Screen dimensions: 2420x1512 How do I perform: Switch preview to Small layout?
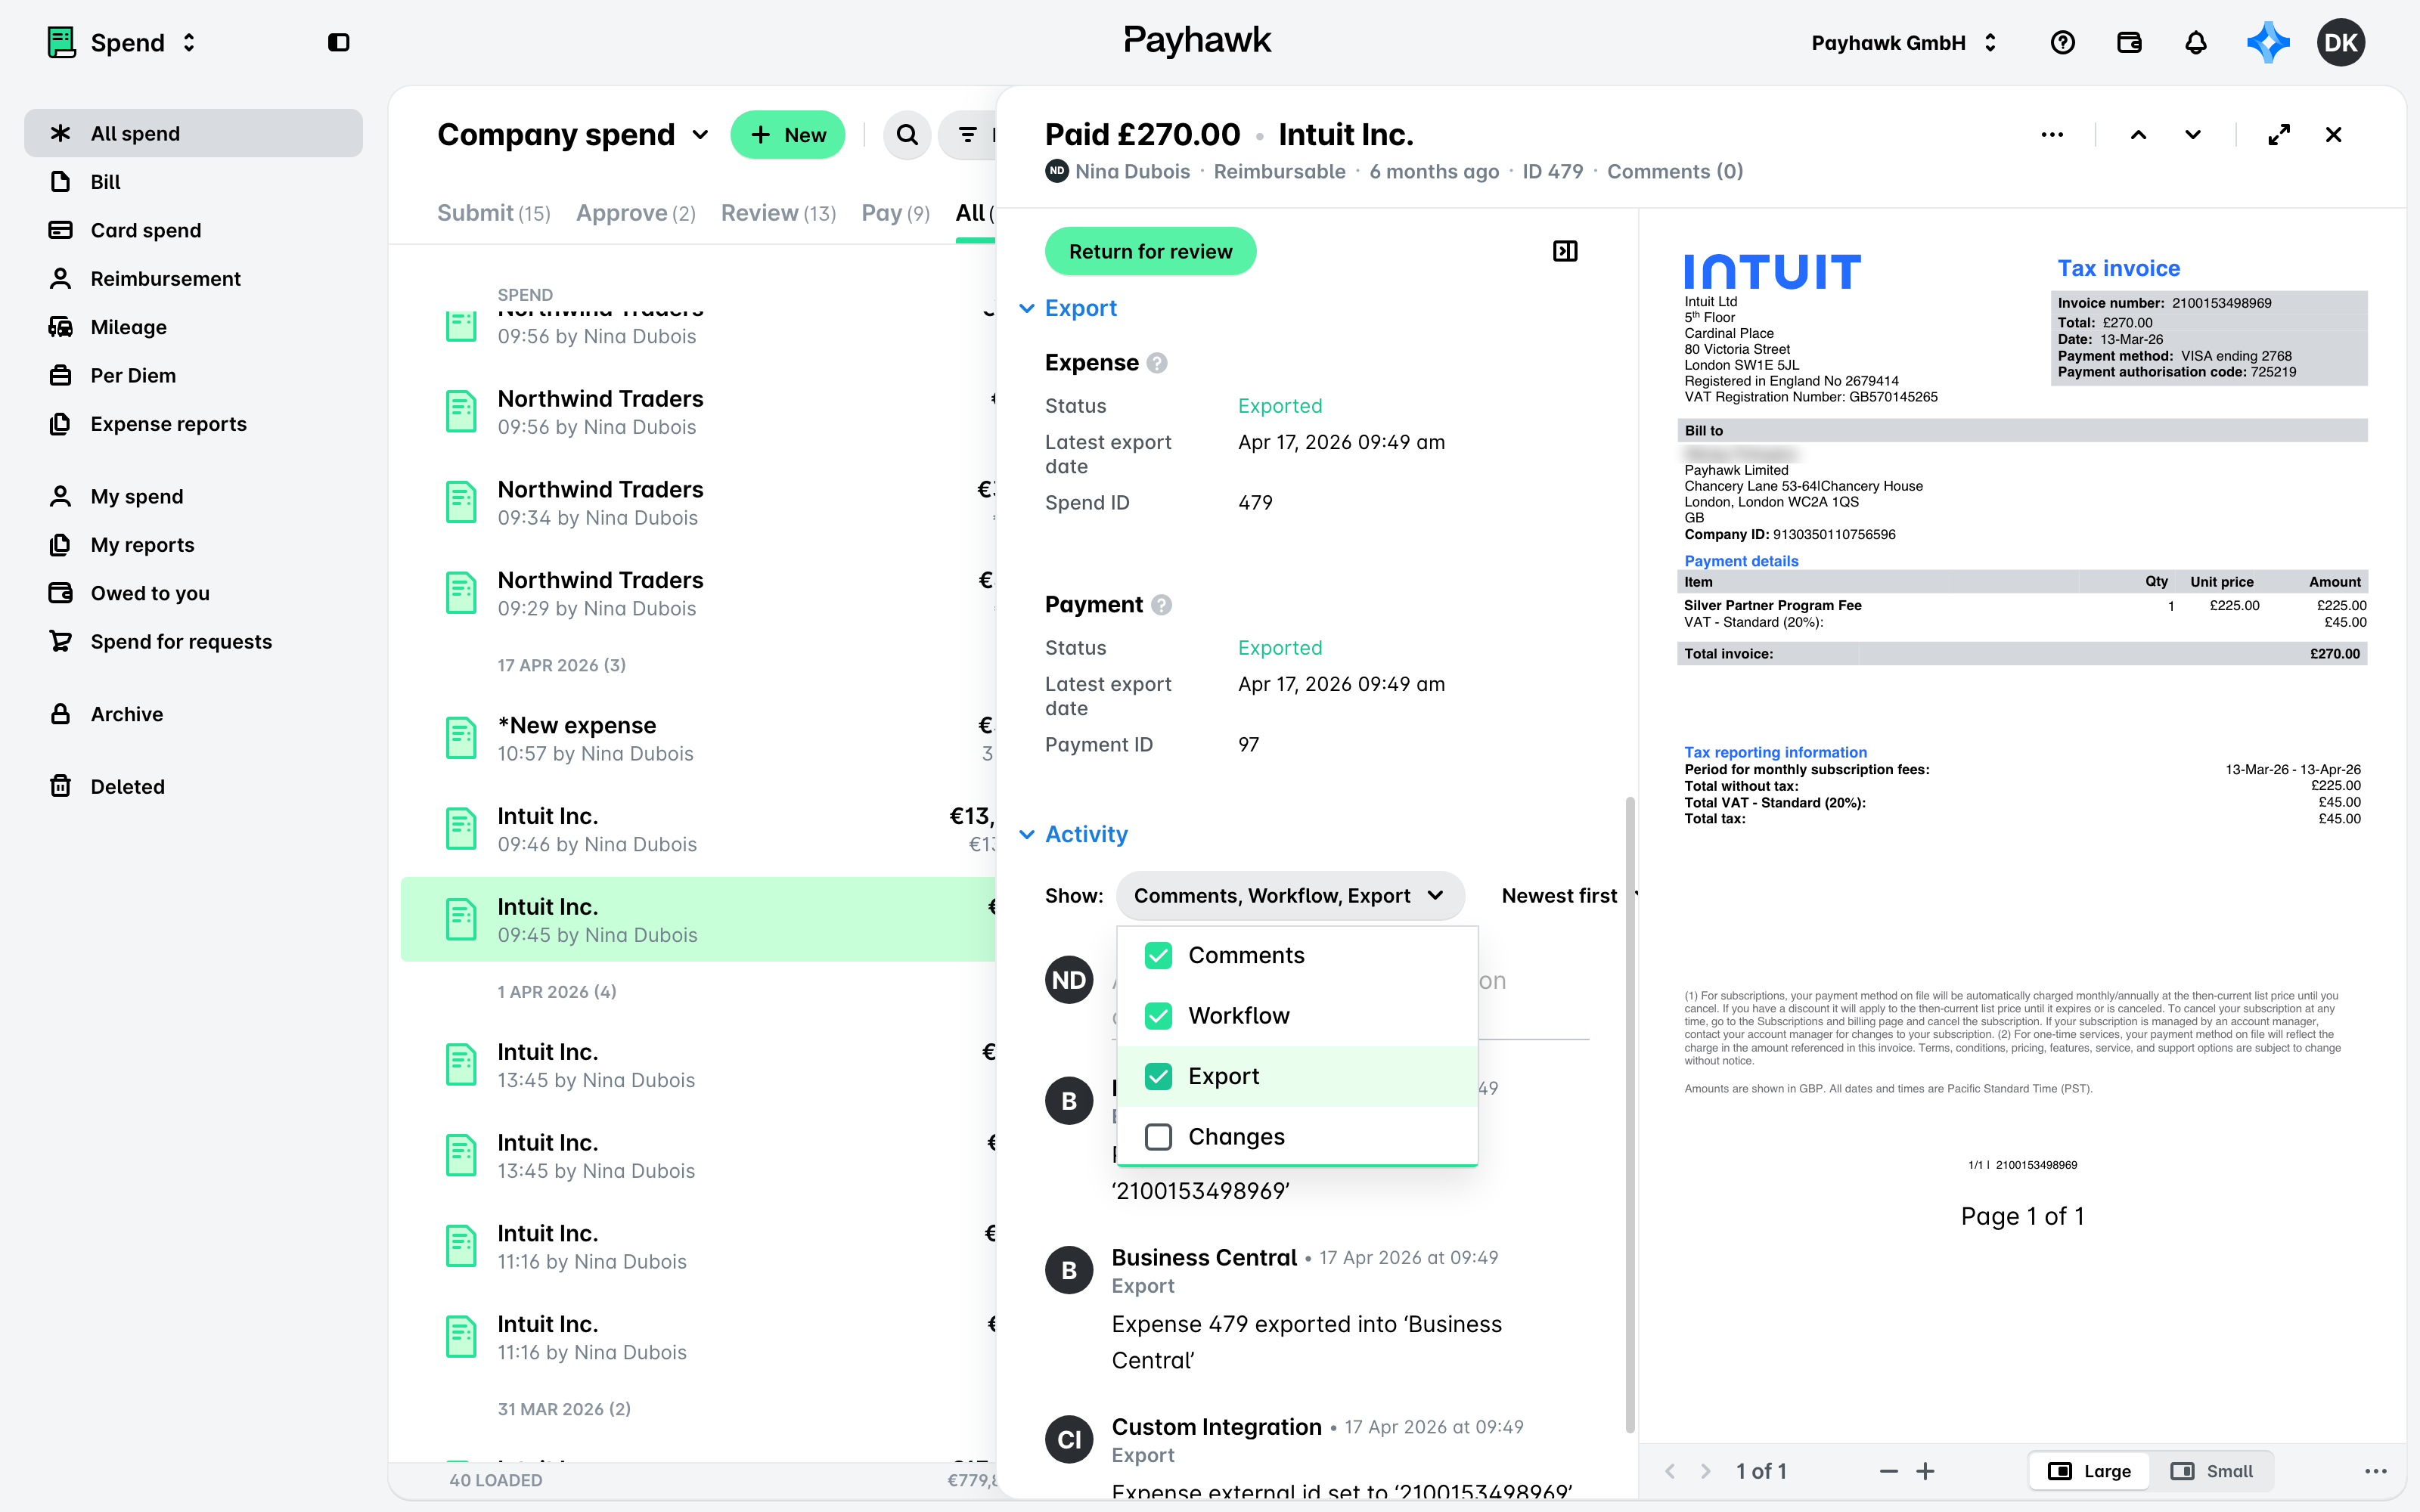coord(2211,1471)
